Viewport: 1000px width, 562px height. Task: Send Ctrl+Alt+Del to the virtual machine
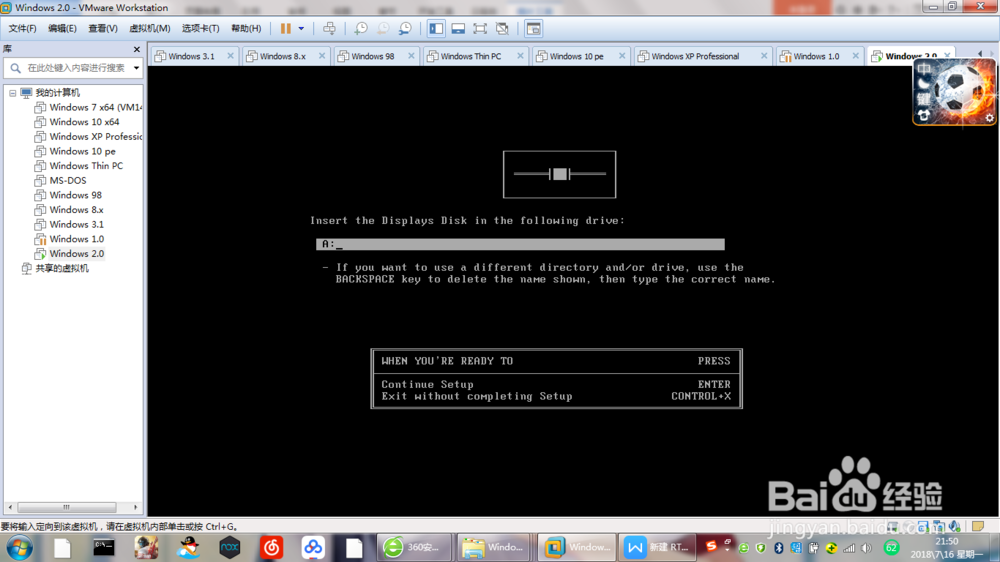pos(329,29)
